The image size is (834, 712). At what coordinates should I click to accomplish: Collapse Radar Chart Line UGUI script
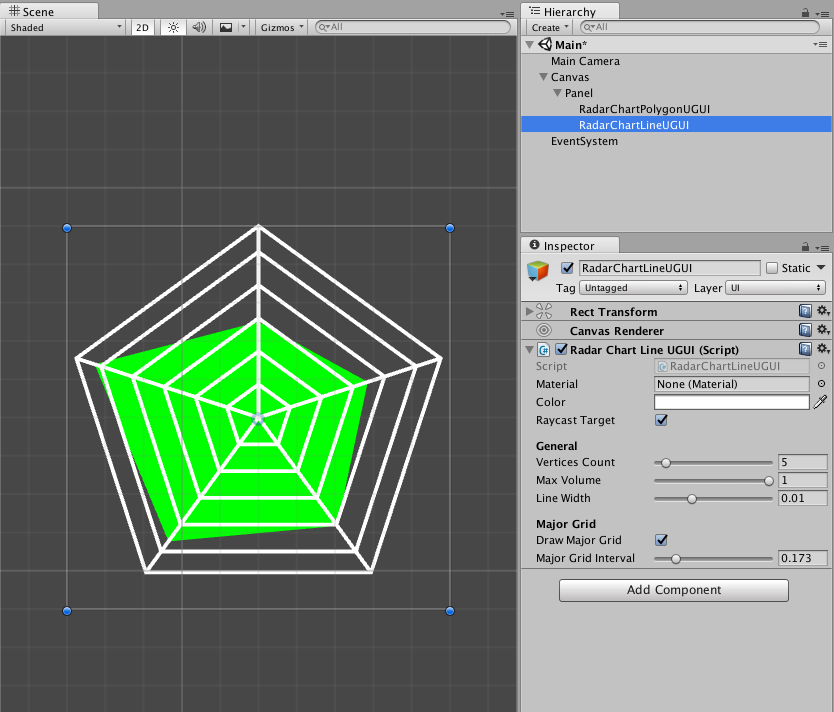coord(529,349)
